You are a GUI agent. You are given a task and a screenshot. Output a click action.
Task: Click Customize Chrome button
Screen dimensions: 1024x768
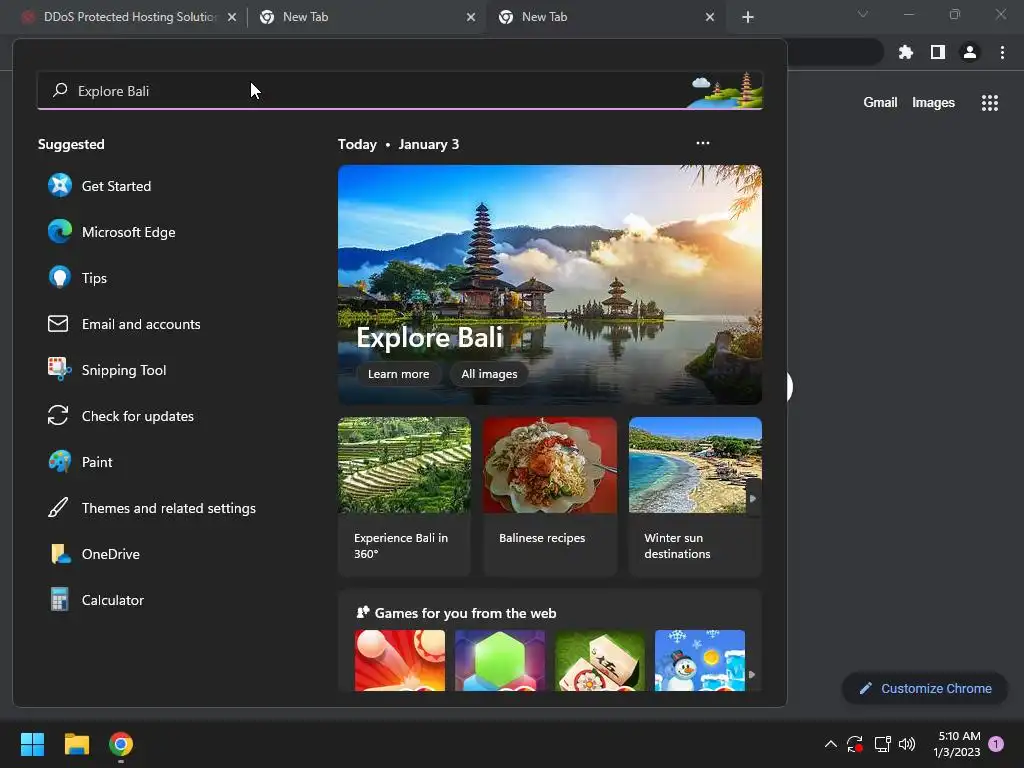(x=925, y=688)
